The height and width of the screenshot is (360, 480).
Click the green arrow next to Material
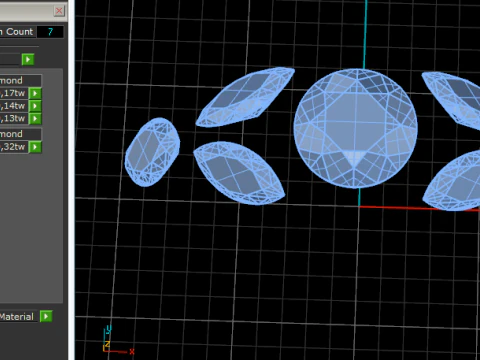tap(46, 316)
